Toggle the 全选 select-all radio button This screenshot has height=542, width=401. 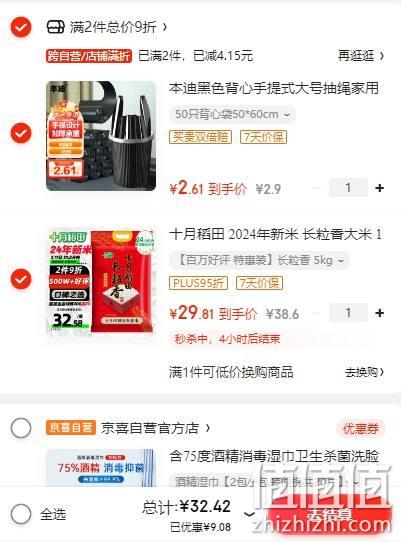coord(21,514)
